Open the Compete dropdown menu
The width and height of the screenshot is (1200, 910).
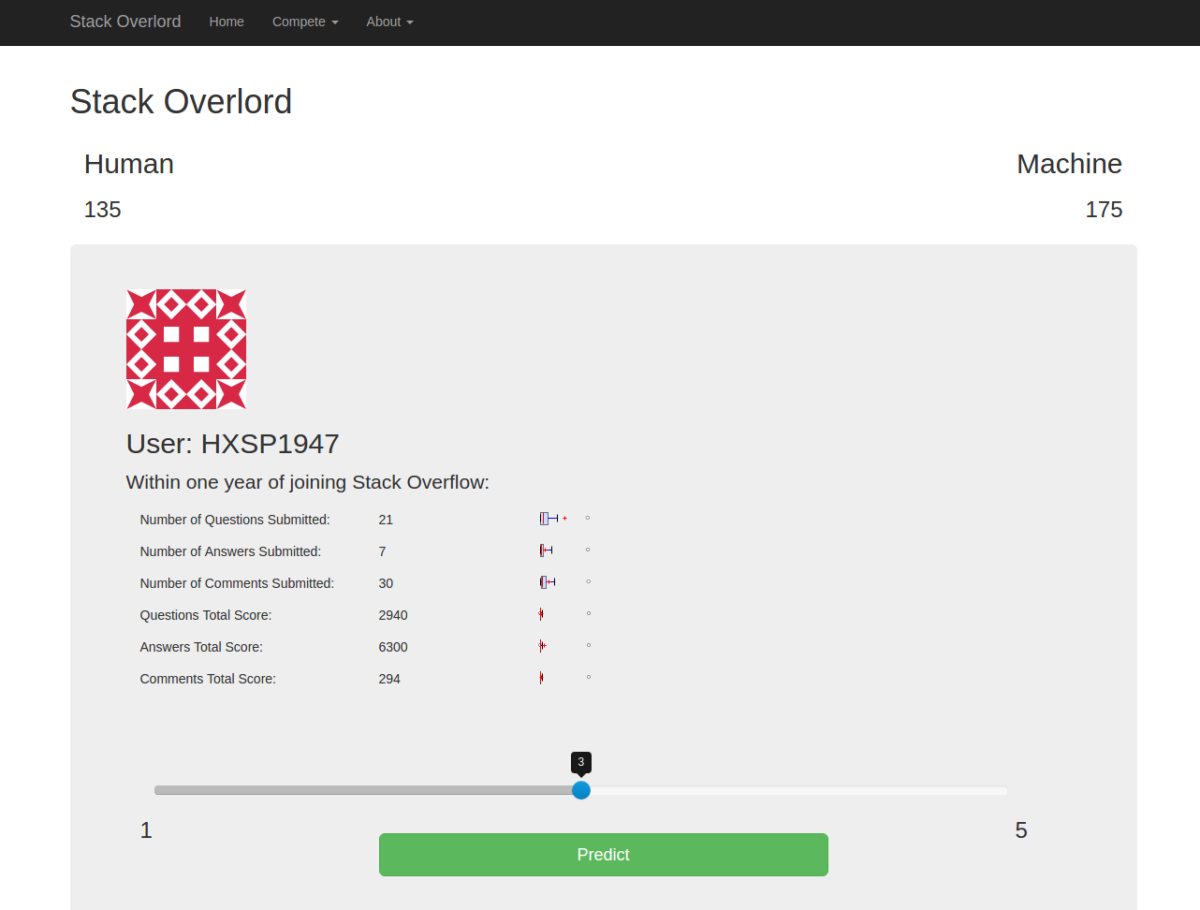coord(305,21)
